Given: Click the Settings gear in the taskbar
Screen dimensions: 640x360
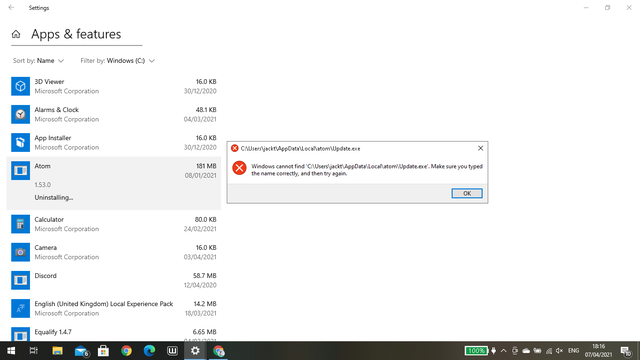Looking at the screenshot, I should (195, 351).
